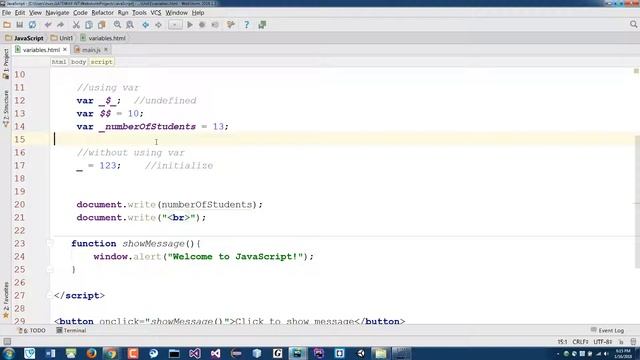This screenshot has width=640, height=360.
Task: Collapse the showMessage function fold marker
Action: 50,244
